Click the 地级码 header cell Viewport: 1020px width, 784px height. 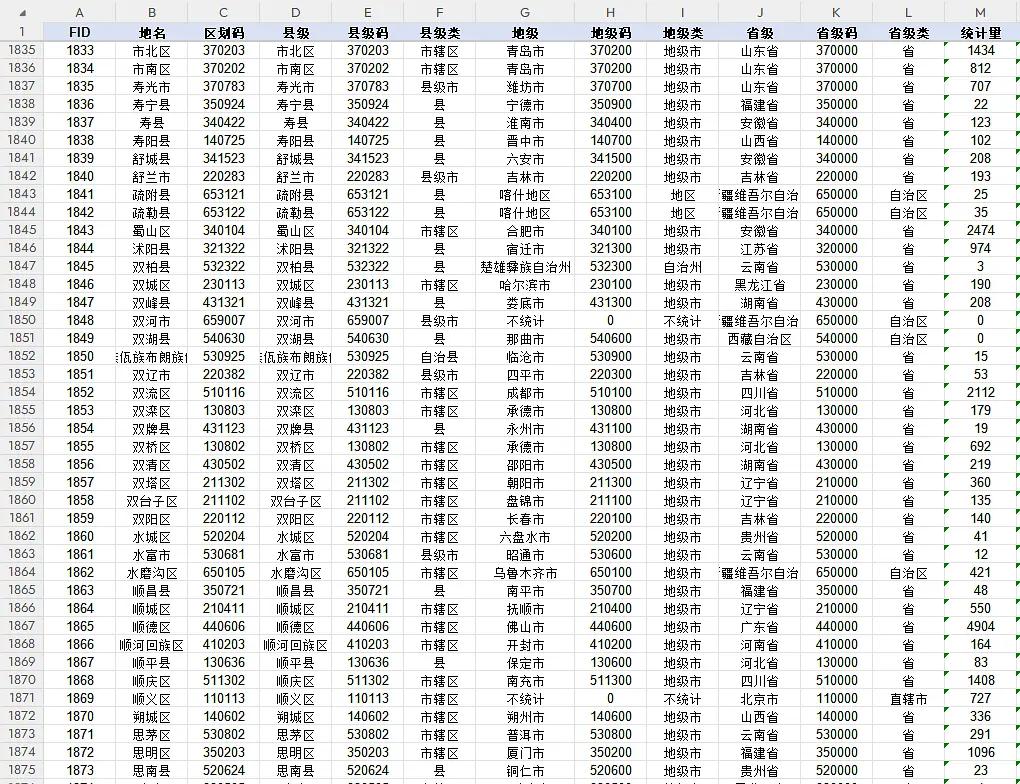pos(610,33)
